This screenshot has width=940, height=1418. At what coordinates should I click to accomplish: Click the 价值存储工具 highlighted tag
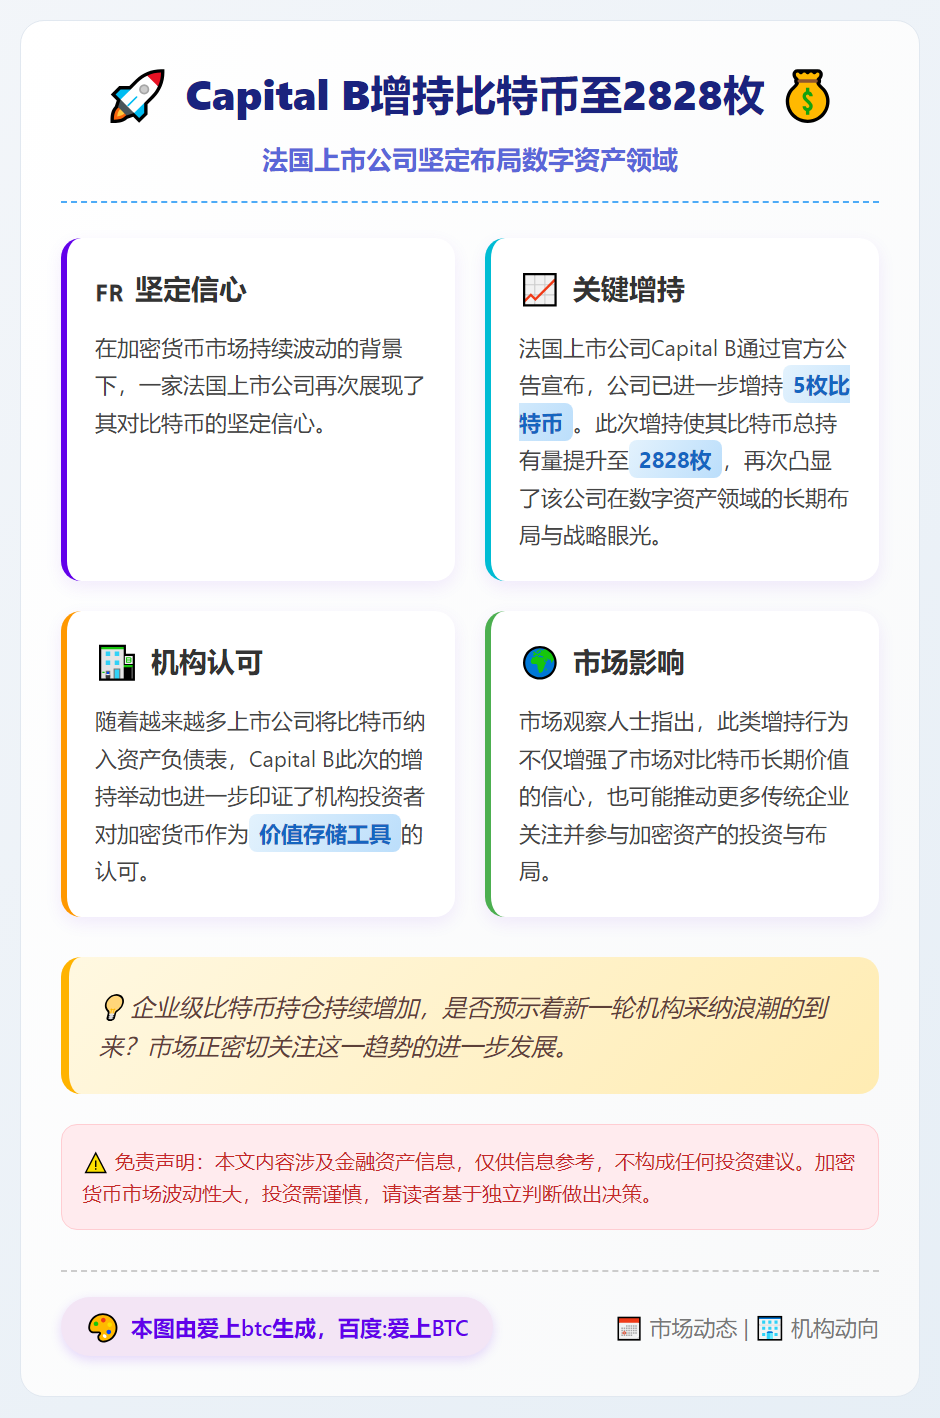pos(324,834)
